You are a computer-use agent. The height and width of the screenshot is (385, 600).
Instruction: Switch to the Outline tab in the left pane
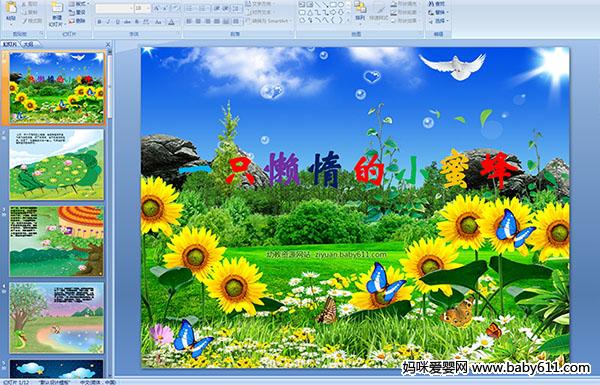click(28, 44)
